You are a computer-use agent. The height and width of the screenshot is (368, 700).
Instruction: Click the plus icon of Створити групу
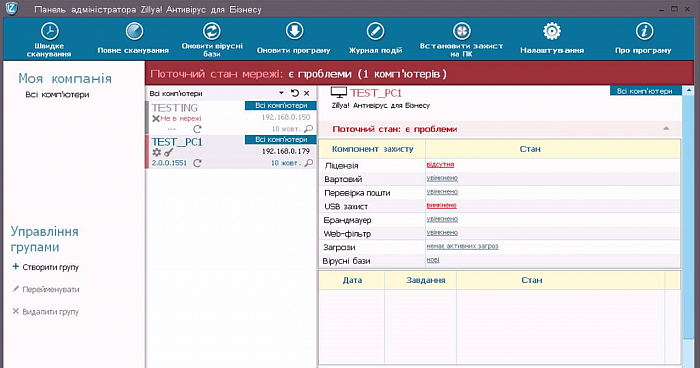pos(16,267)
